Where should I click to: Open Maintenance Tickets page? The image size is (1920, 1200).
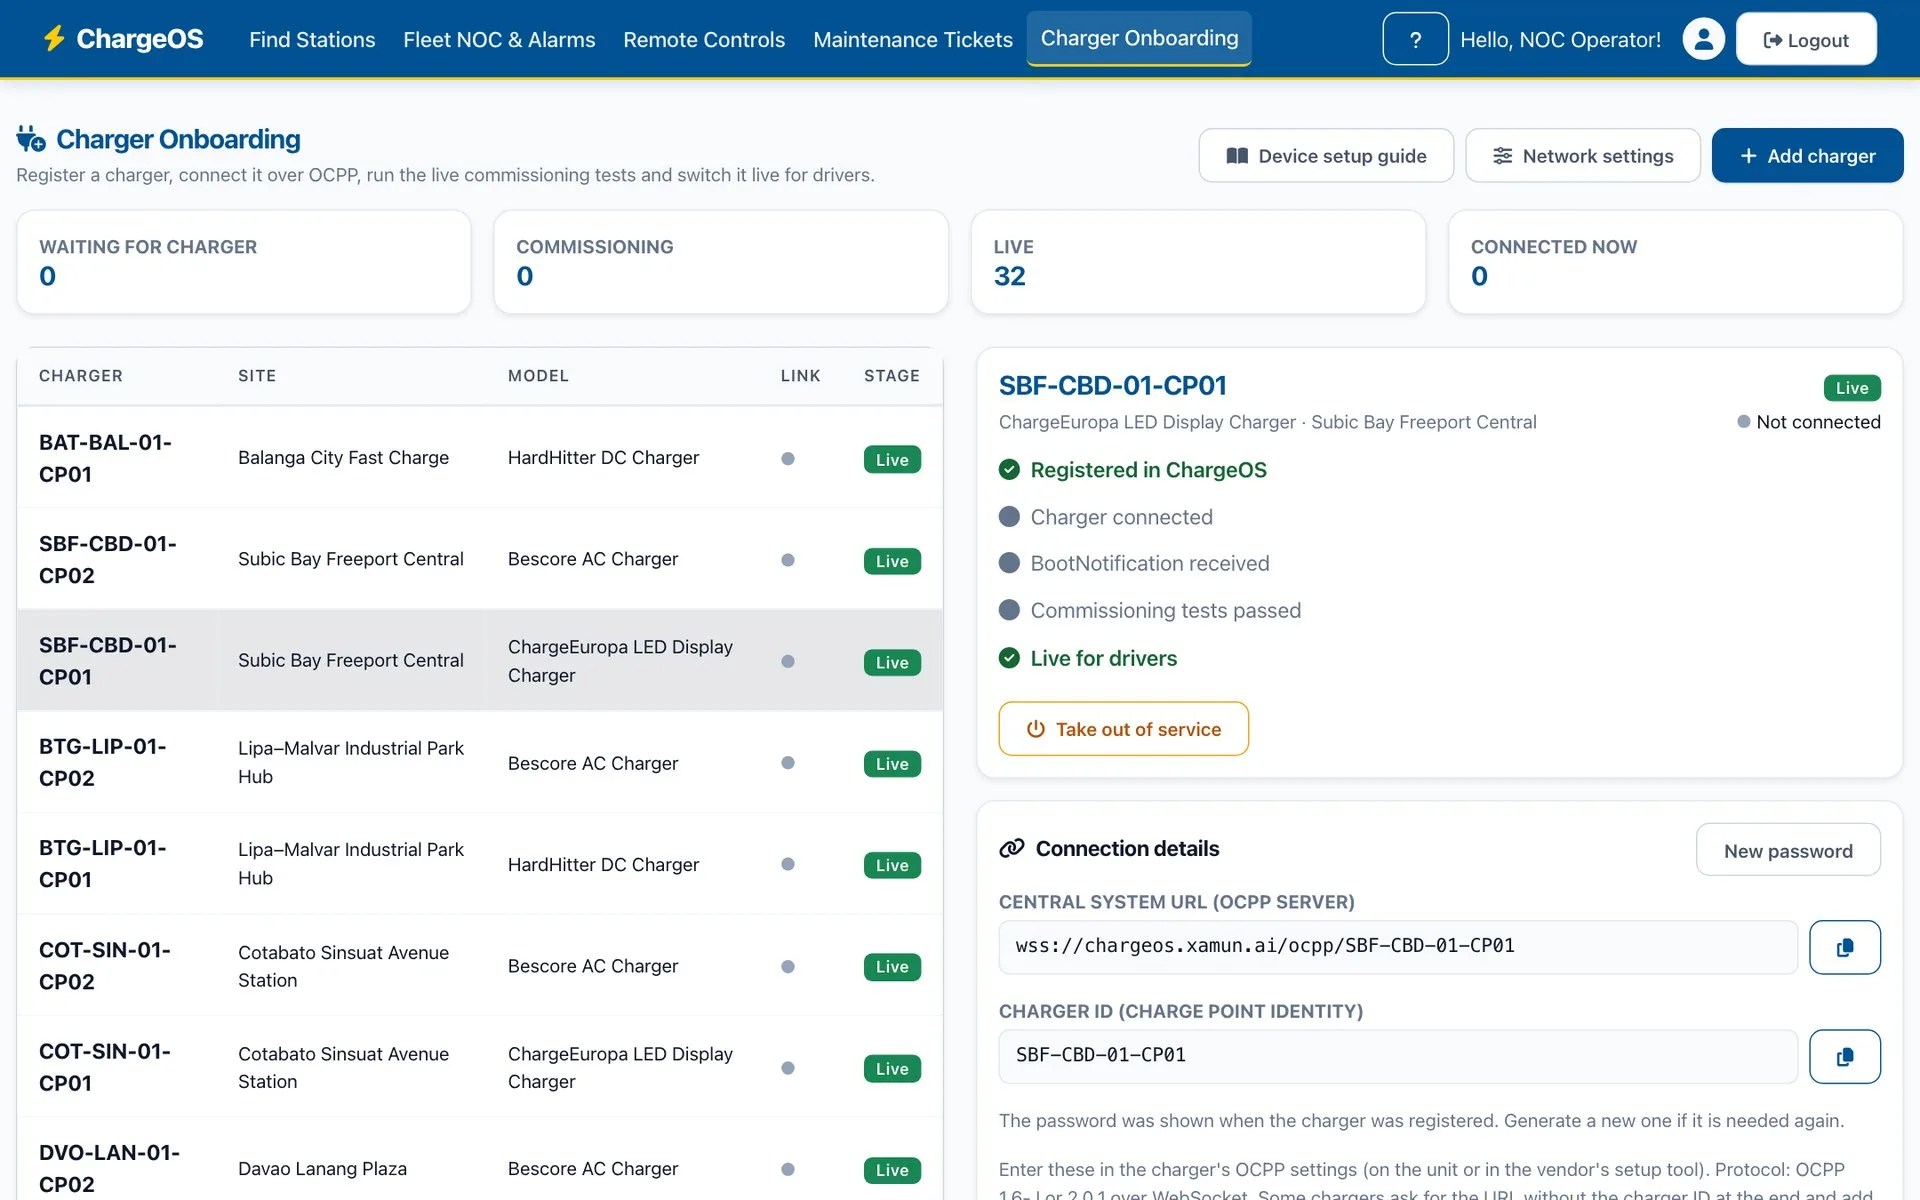[x=913, y=39]
